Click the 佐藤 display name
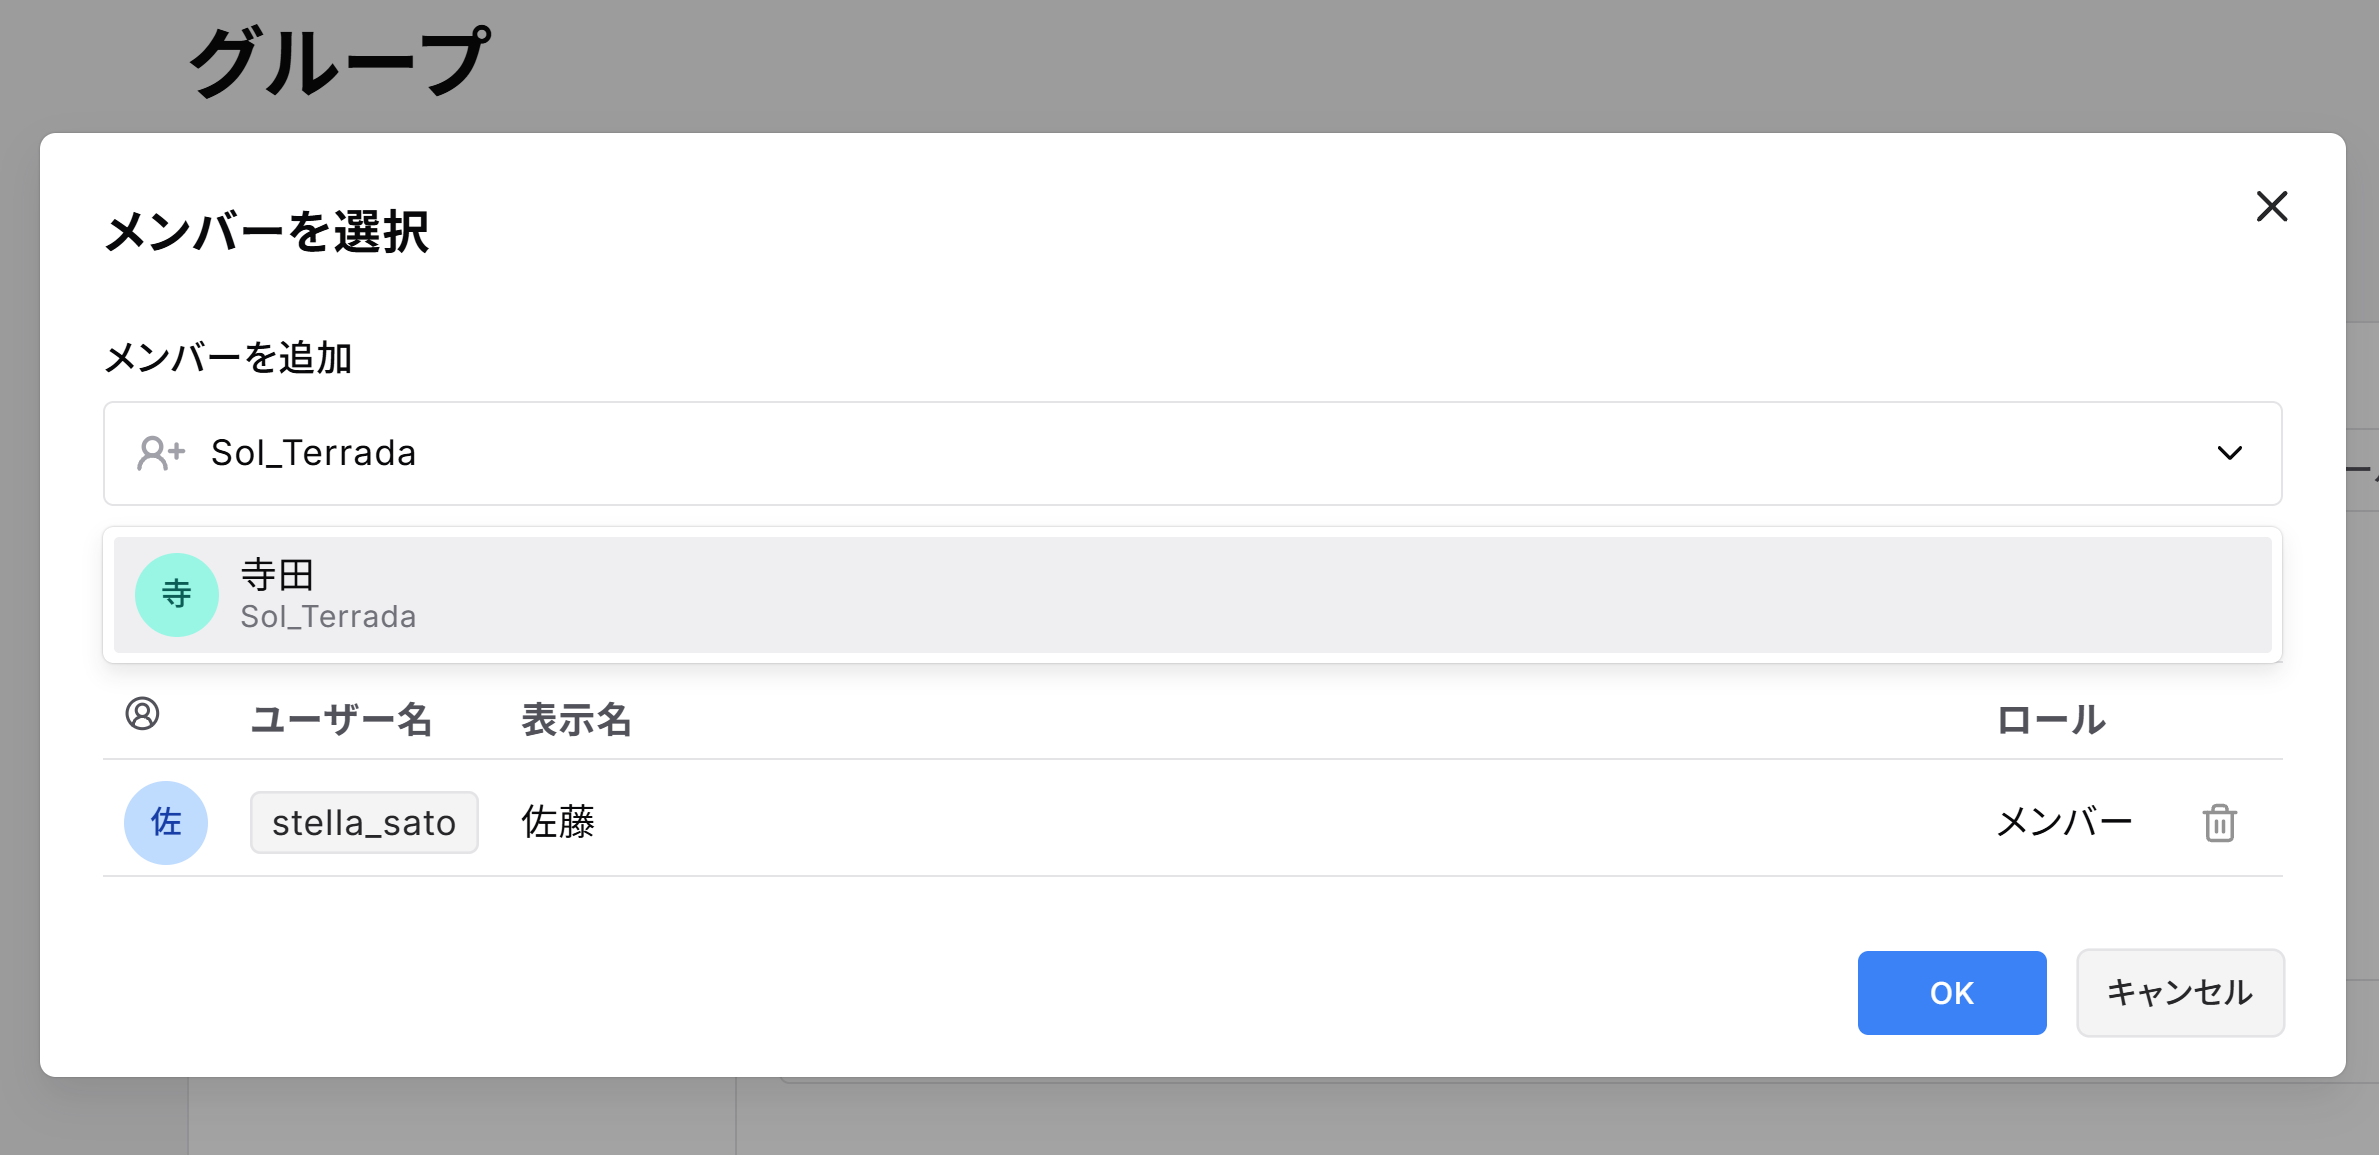Screen dimensions: 2379x1155 click(558, 822)
